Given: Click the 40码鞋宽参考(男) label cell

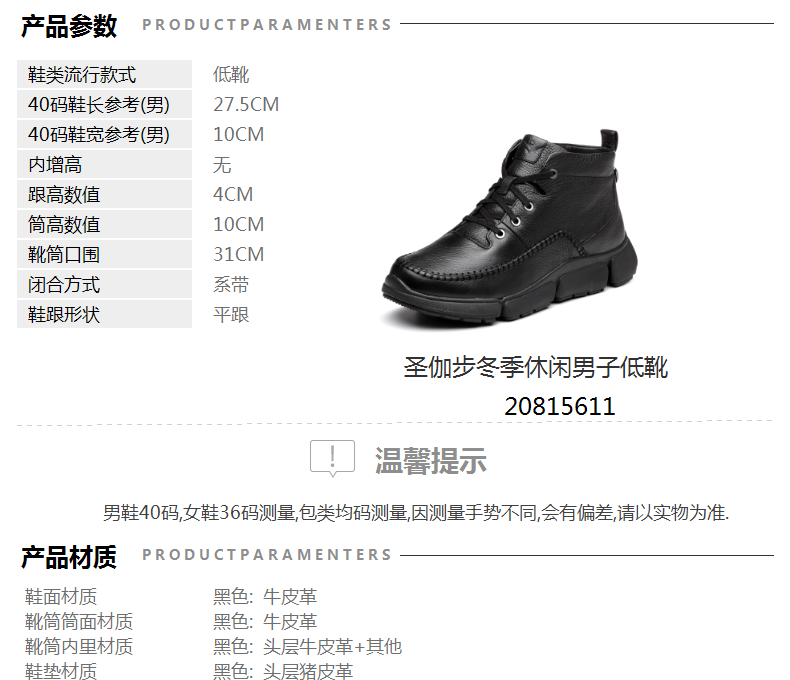Looking at the screenshot, I should [x=104, y=134].
